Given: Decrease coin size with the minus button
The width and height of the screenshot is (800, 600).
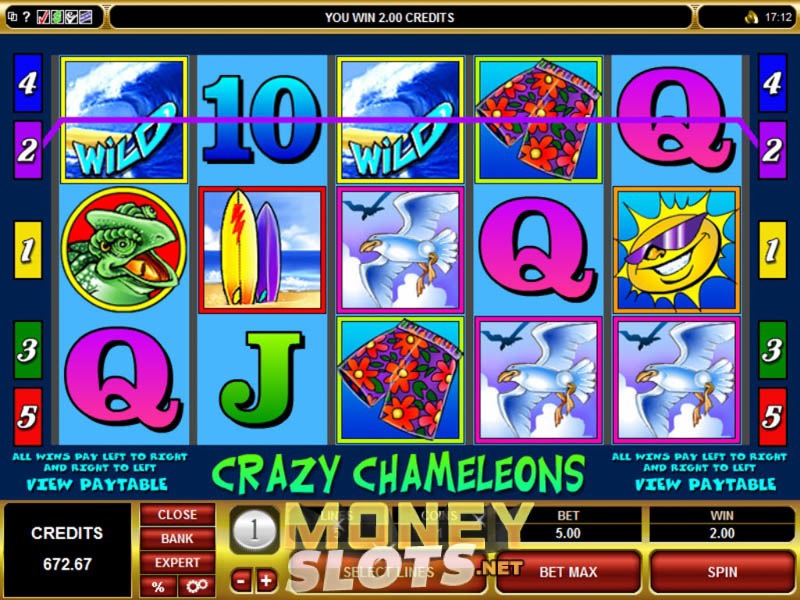Looking at the screenshot, I should pos(241,581).
